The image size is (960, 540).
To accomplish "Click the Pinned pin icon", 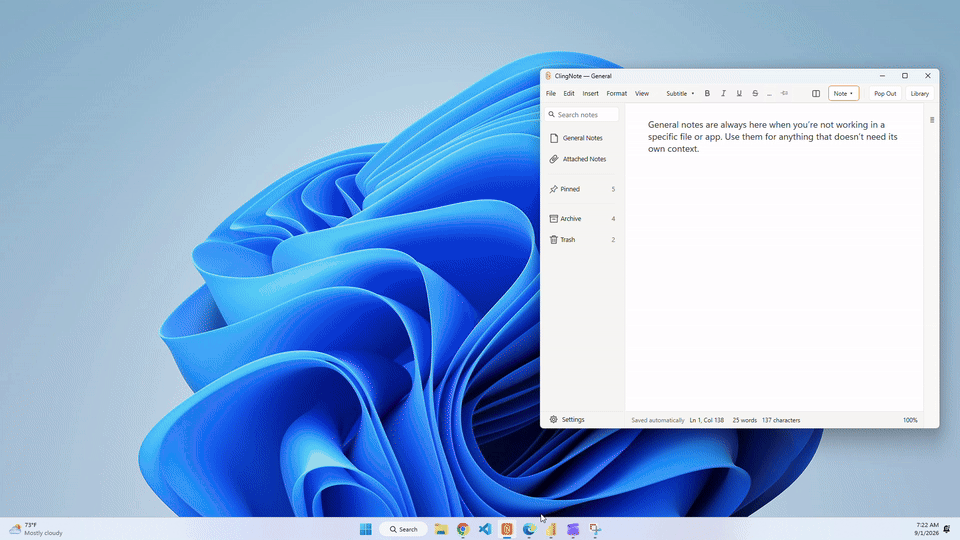I will 553,189.
